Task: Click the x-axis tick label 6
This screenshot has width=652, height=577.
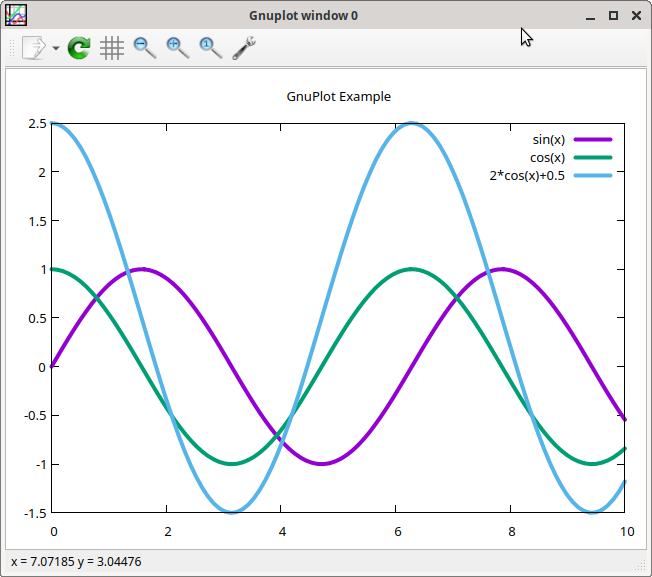Action: coord(398,532)
